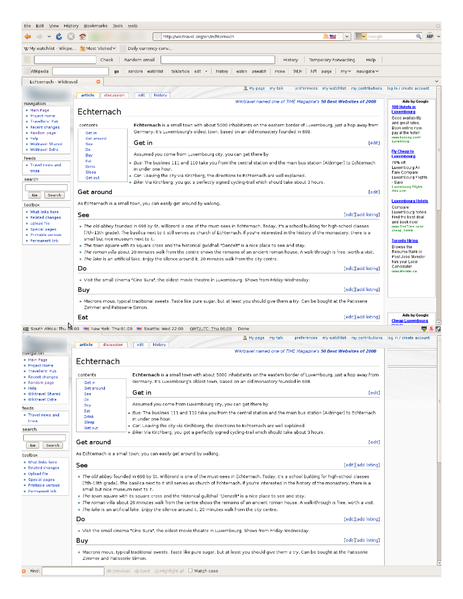Click the move button in Wikipedia toolbar
The width and height of the screenshot is (463, 599).
280,71
